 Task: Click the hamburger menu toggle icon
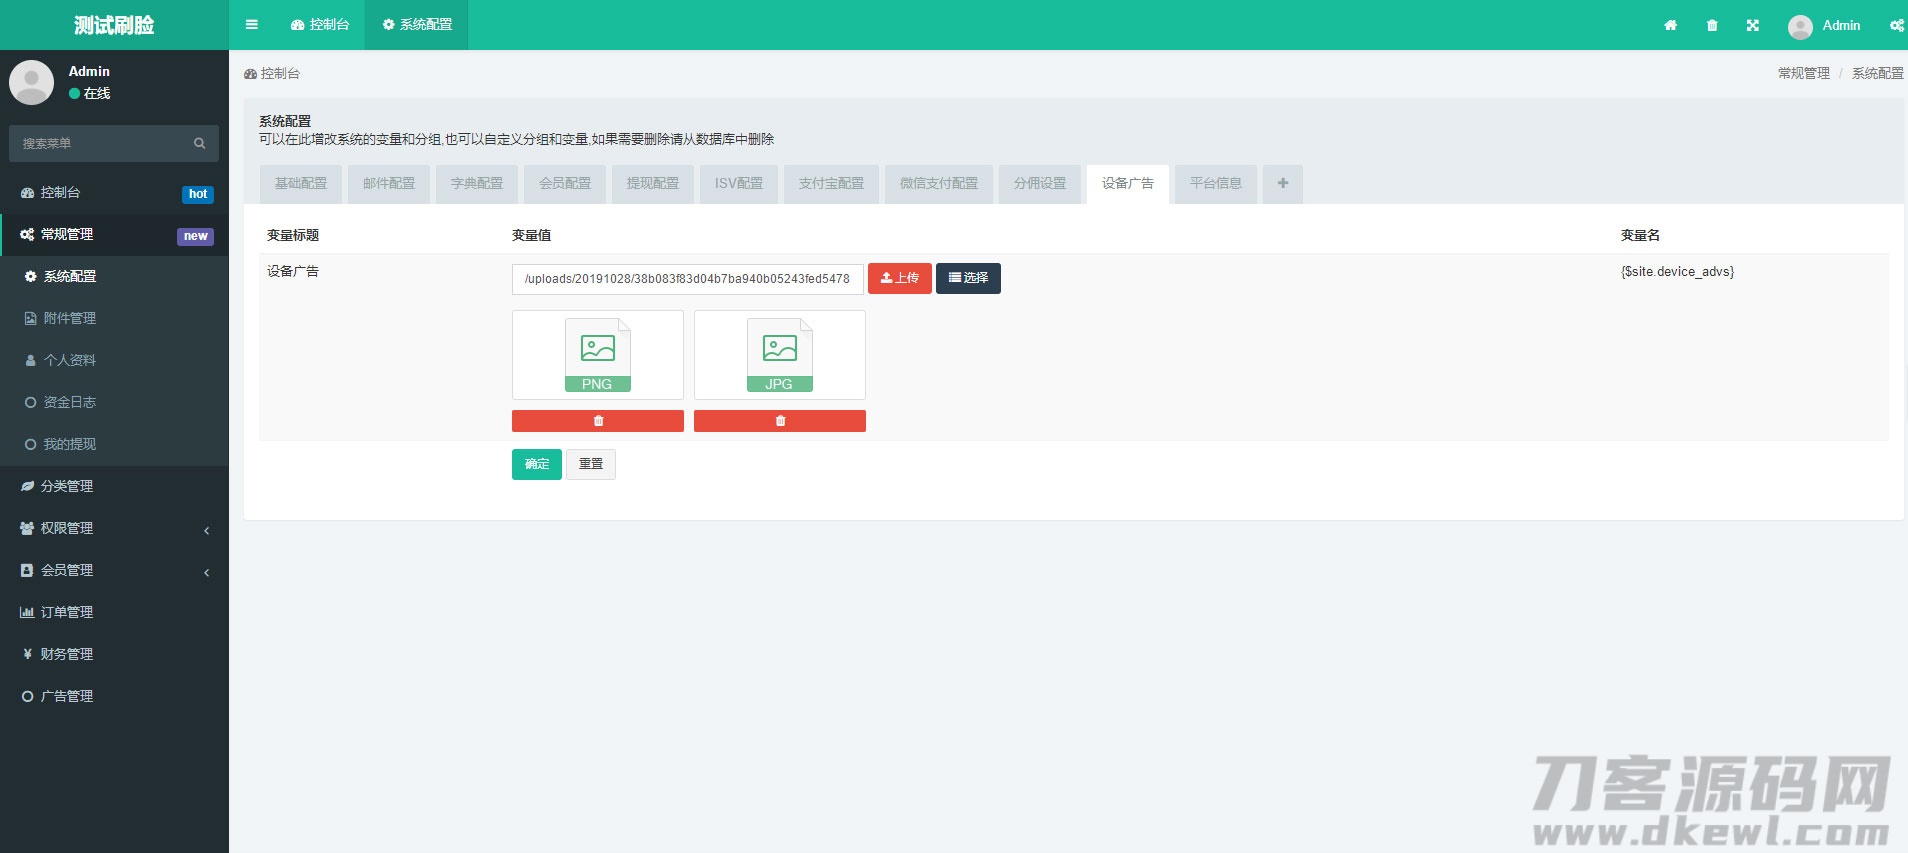(252, 25)
